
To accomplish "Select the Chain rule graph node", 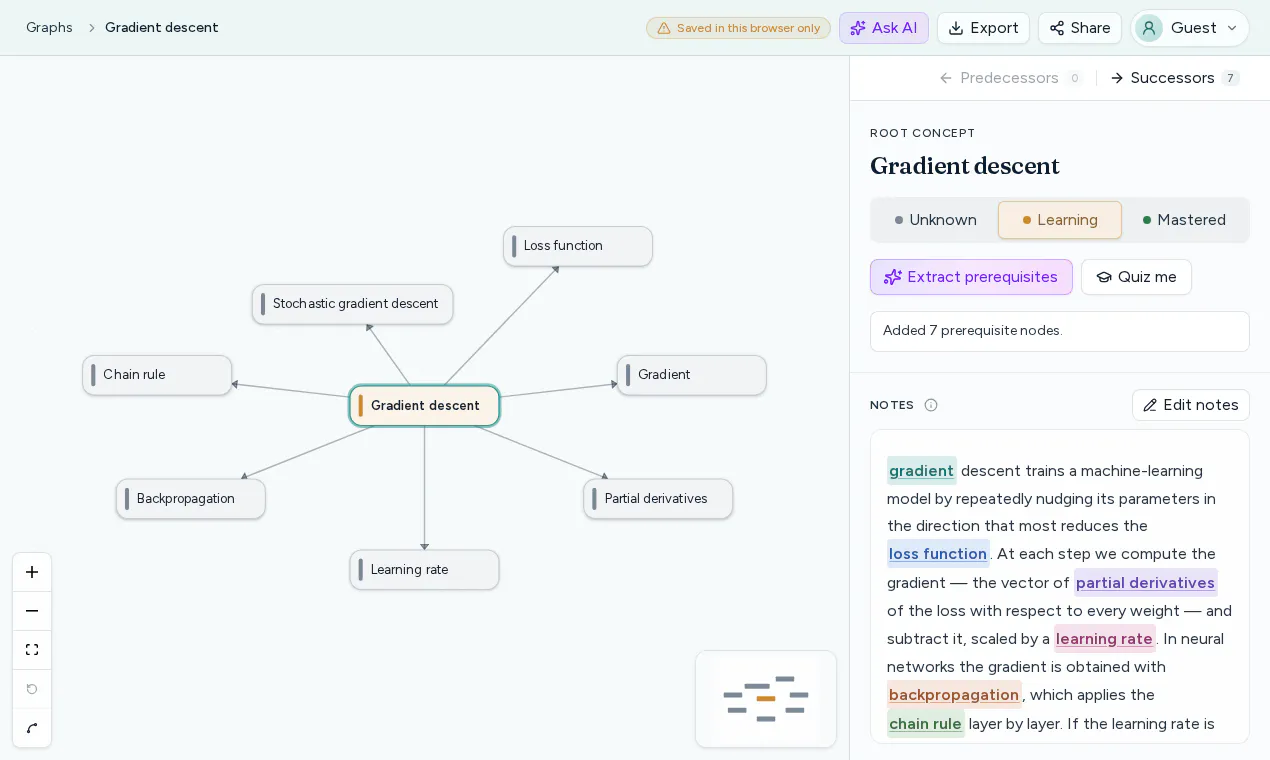I will (157, 375).
